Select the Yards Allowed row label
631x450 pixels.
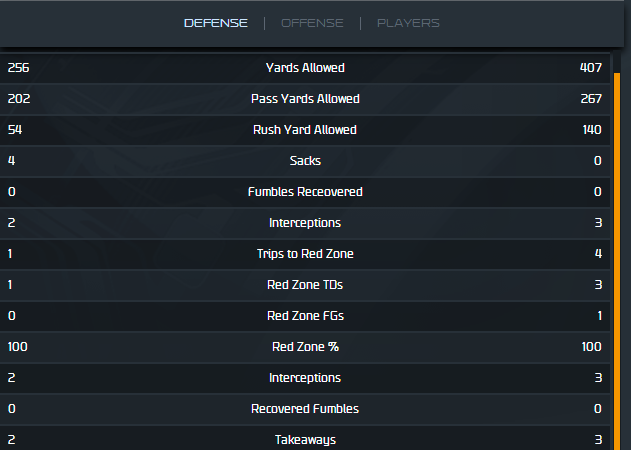305,68
